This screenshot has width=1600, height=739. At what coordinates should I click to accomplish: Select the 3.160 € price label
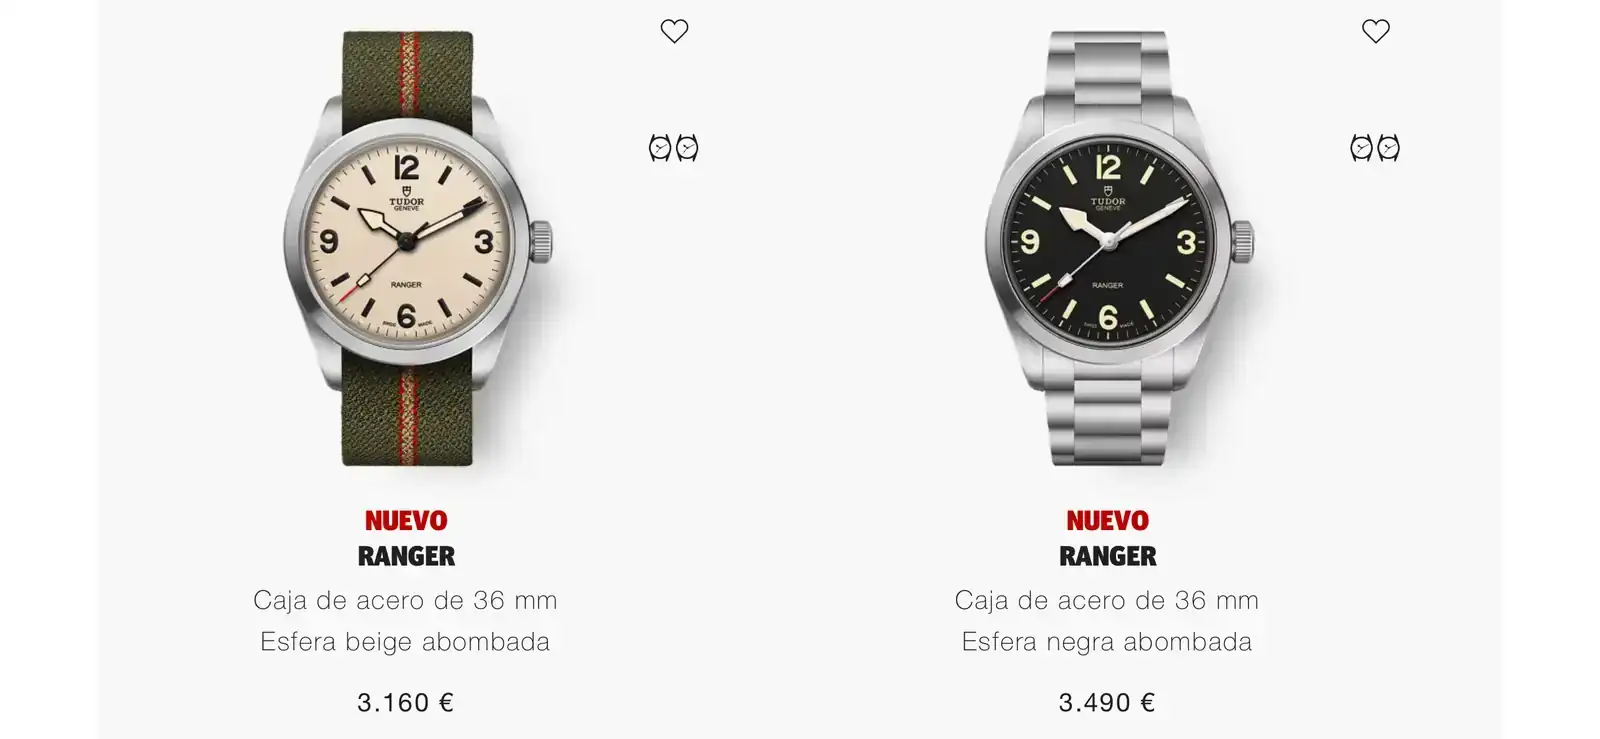(406, 702)
